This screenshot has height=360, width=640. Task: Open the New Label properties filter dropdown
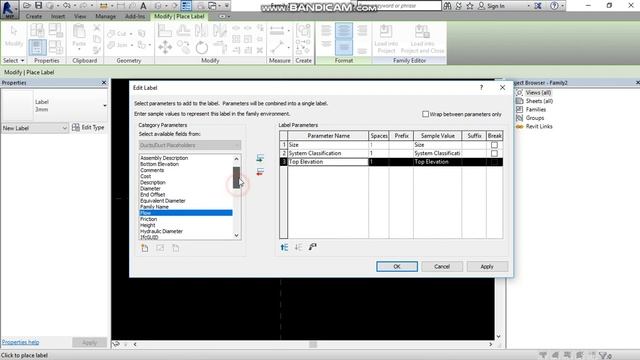tap(35, 128)
